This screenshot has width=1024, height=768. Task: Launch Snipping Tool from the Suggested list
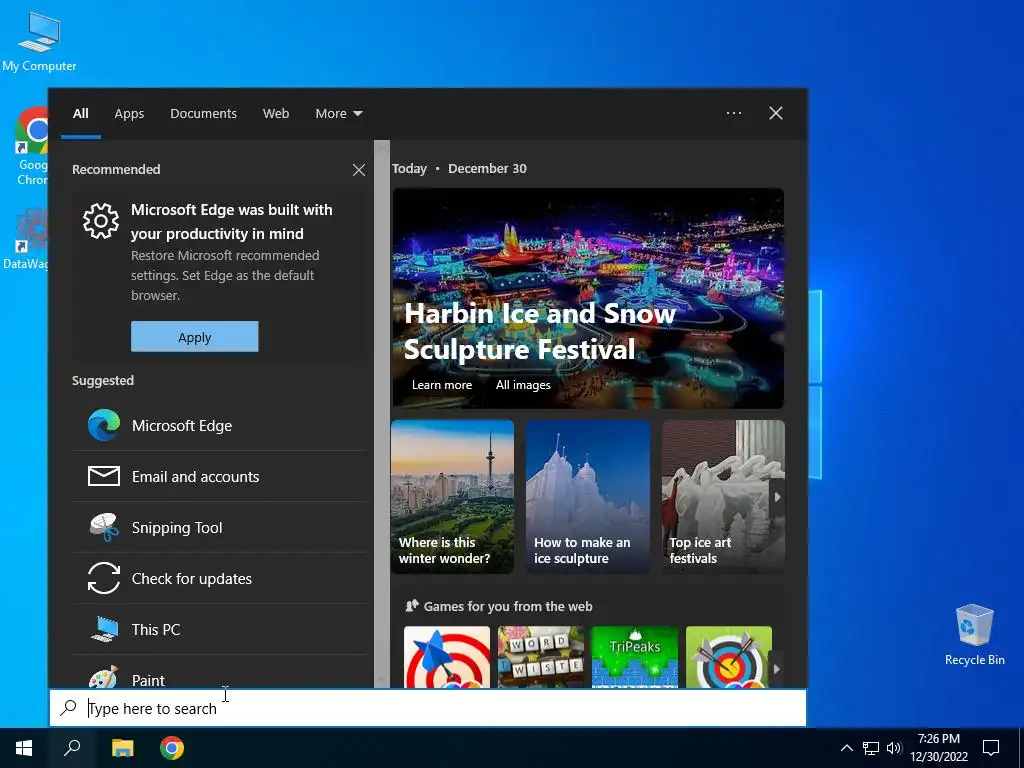click(x=219, y=528)
